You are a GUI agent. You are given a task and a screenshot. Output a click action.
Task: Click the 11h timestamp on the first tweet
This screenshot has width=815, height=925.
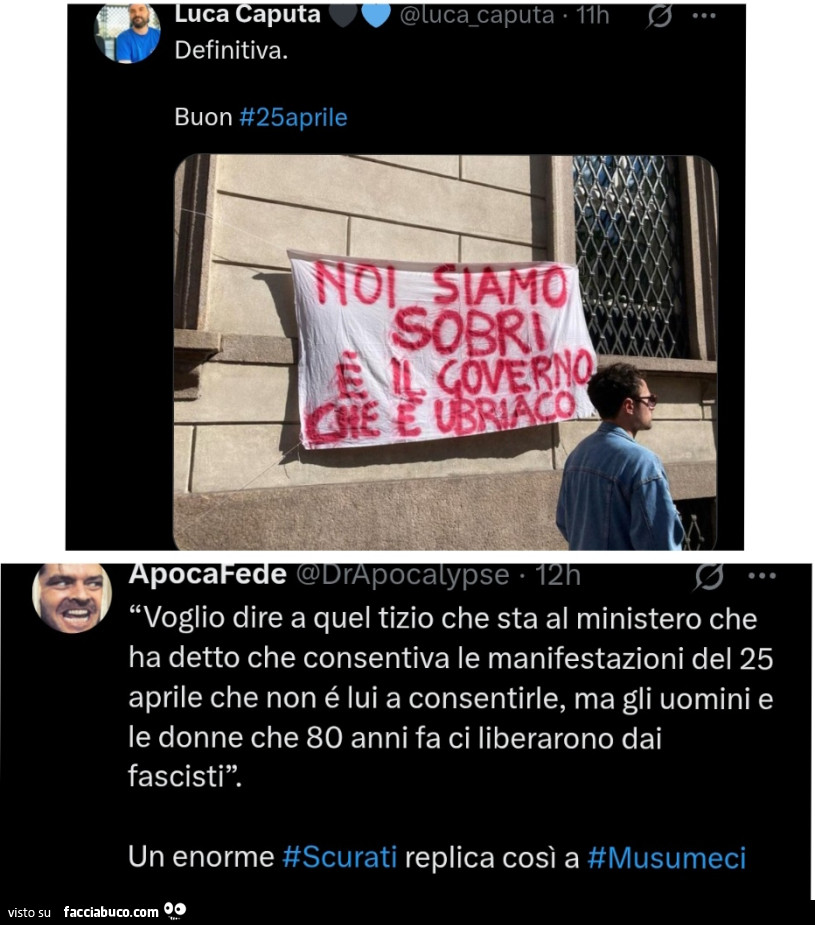[593, 16]
